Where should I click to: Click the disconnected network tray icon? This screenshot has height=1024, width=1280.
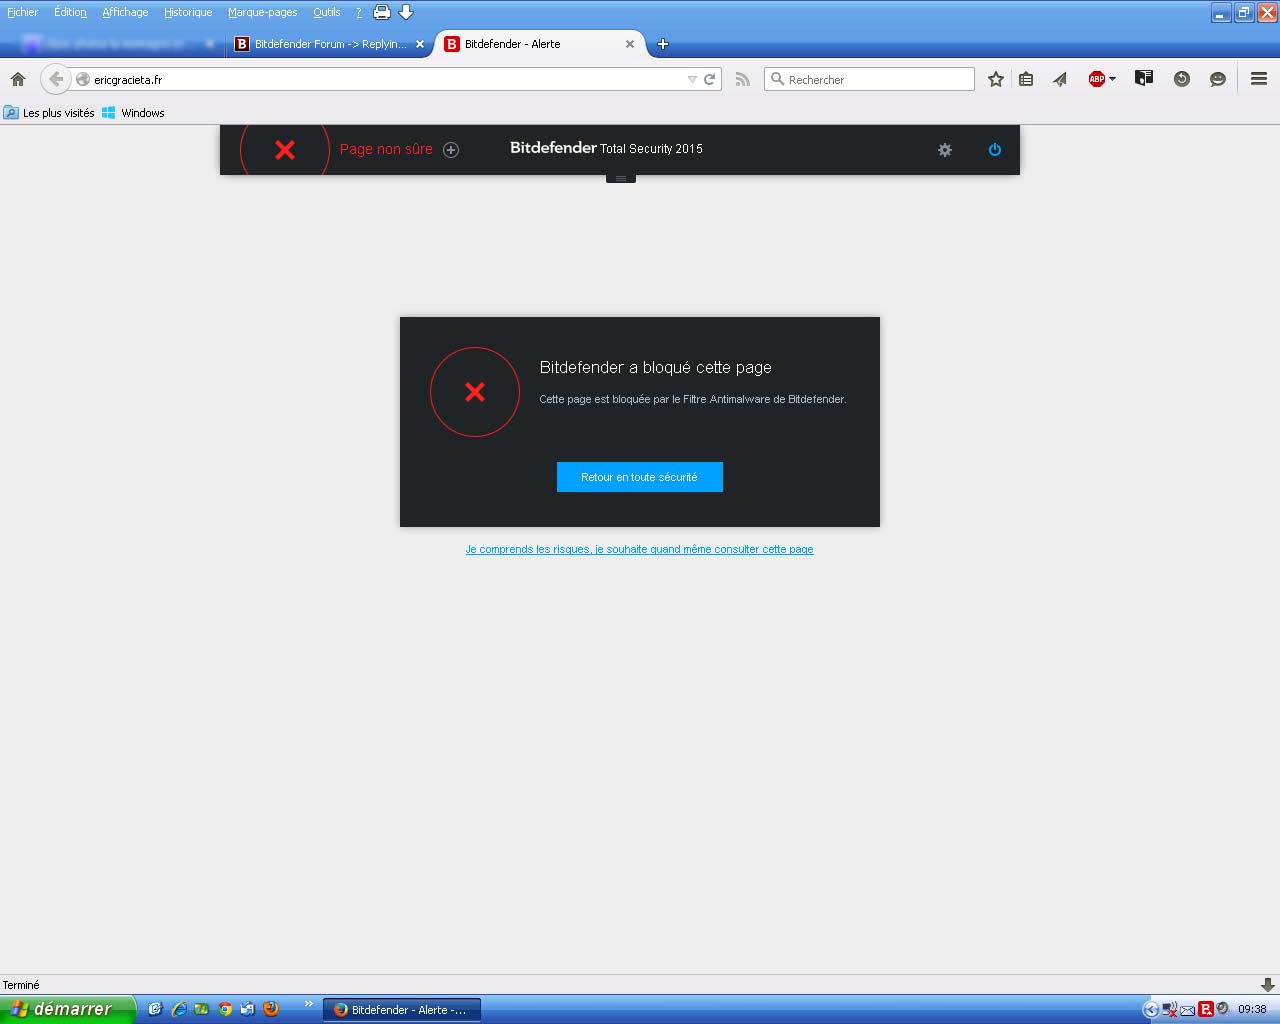1169,1010
